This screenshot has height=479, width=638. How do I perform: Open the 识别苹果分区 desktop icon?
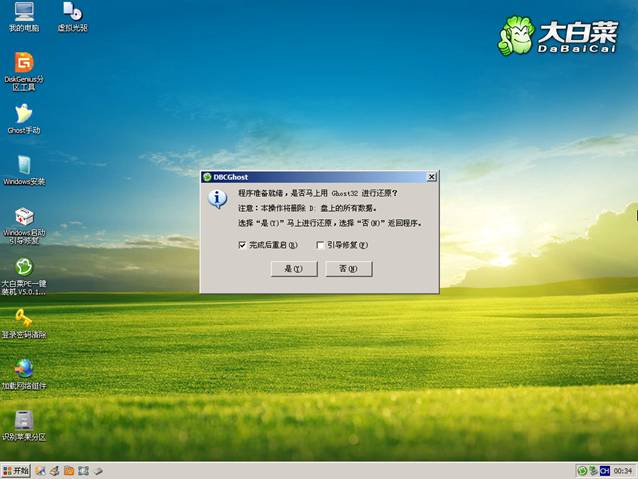point(23,421)
